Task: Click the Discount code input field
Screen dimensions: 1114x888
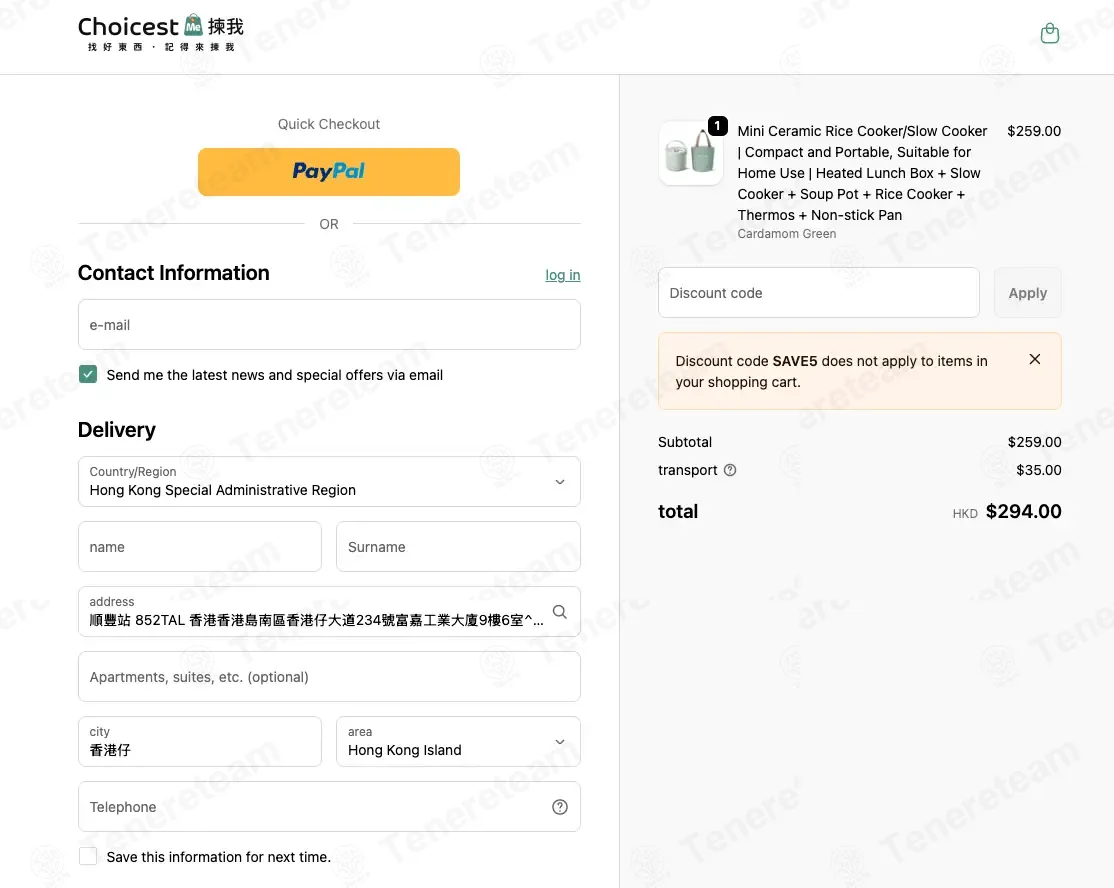Action: pyautogui.click(x=818, y=293)
